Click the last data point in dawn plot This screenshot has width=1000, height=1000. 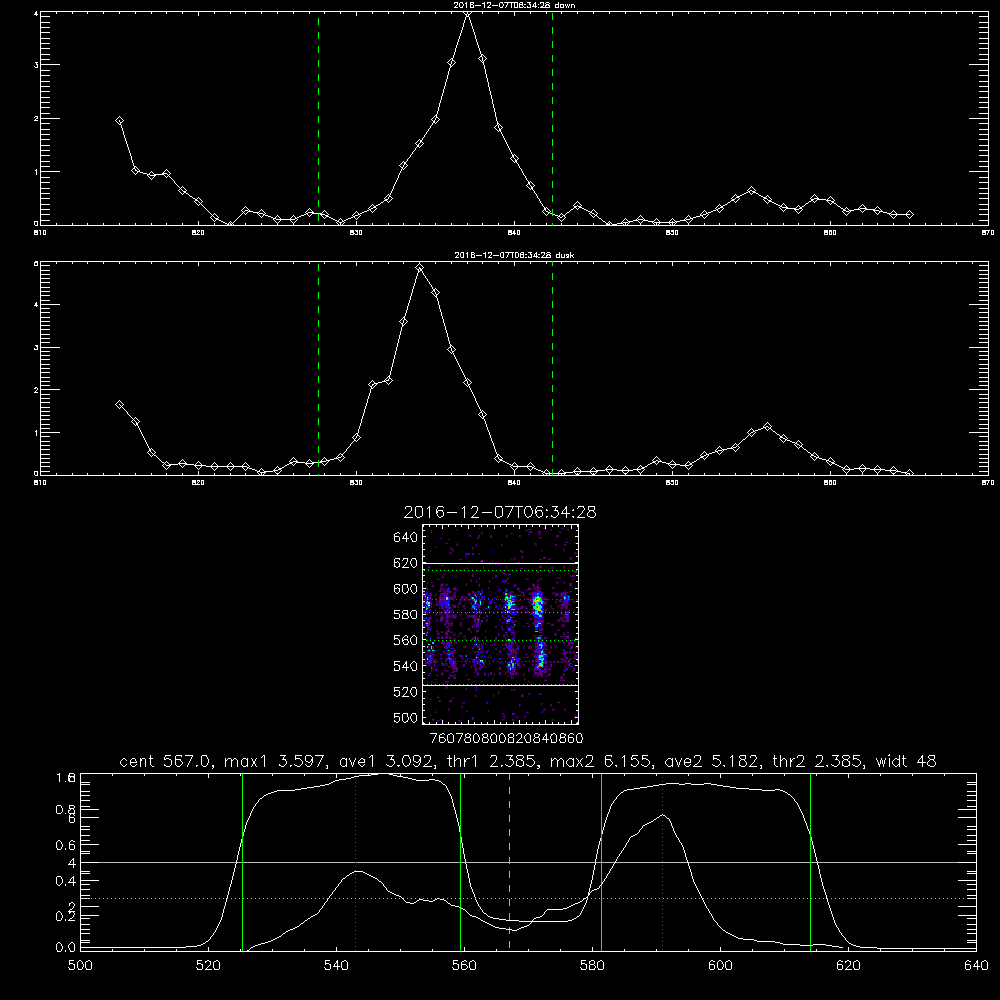pyautogui.click(x=909, y=214)
